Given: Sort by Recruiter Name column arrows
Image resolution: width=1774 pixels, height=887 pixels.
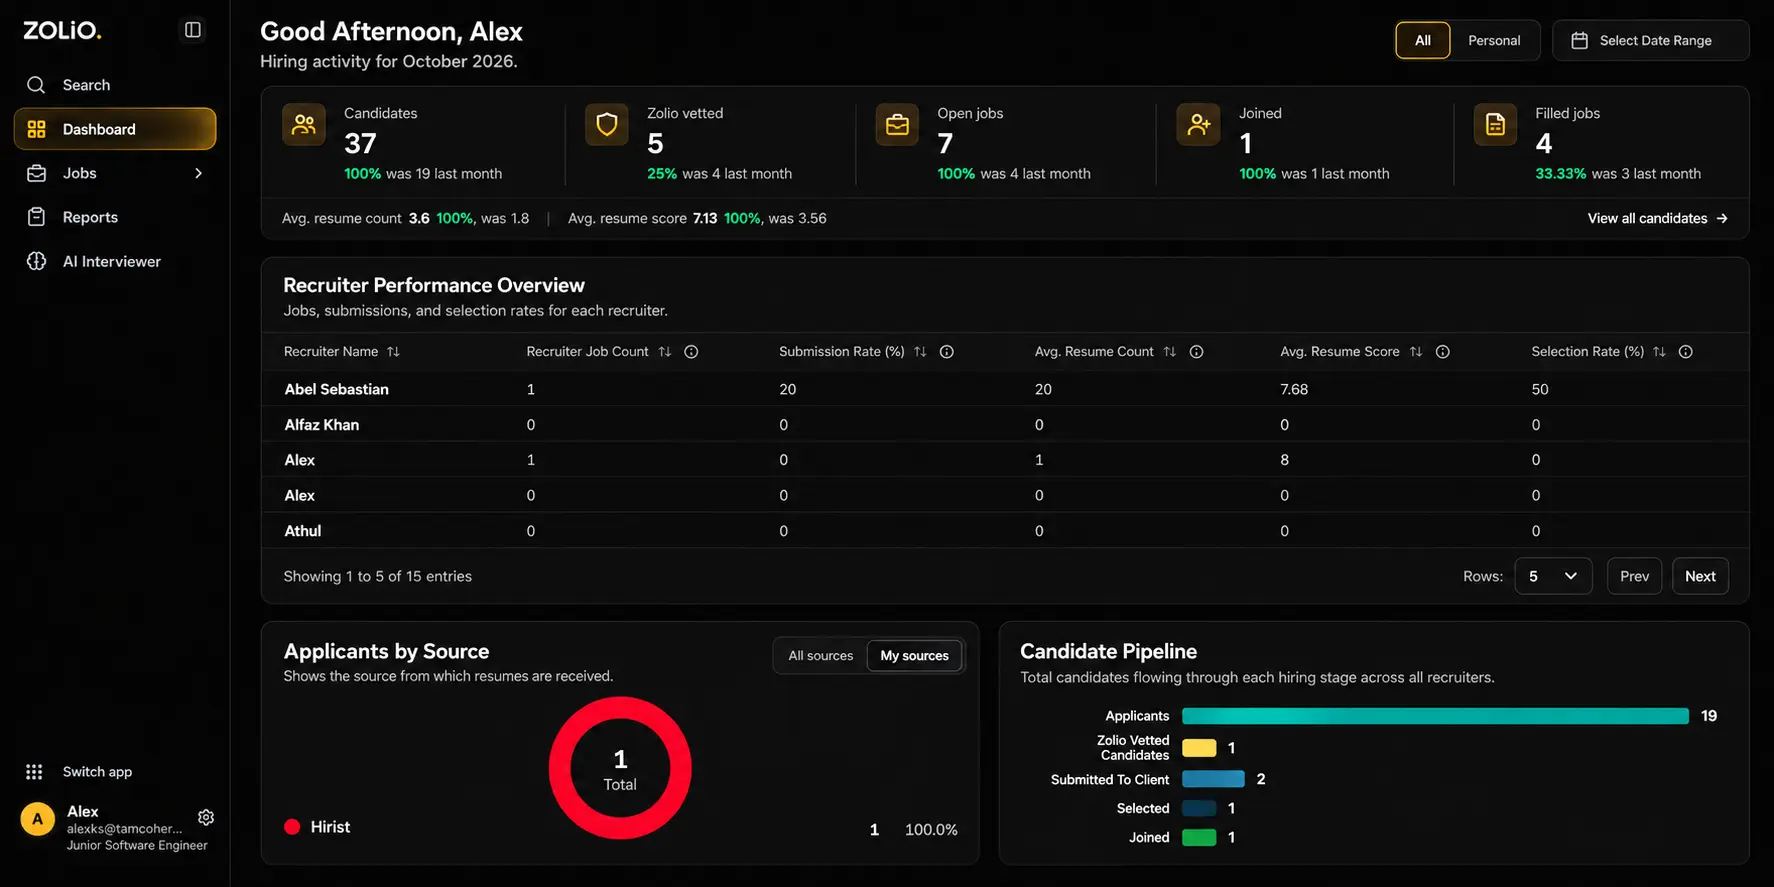Looking at the screenshot, I should coord(393,352).
